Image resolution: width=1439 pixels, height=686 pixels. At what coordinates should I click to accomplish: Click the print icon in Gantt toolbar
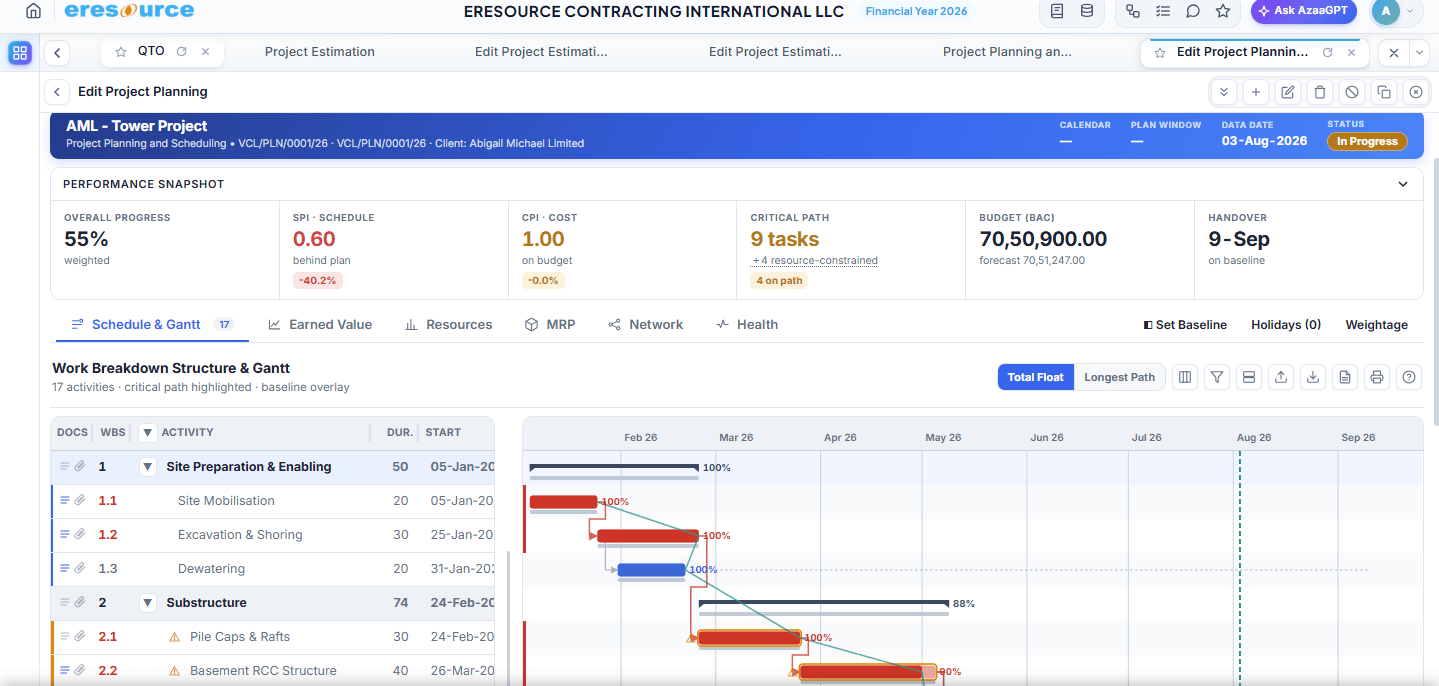(1377, 377)
